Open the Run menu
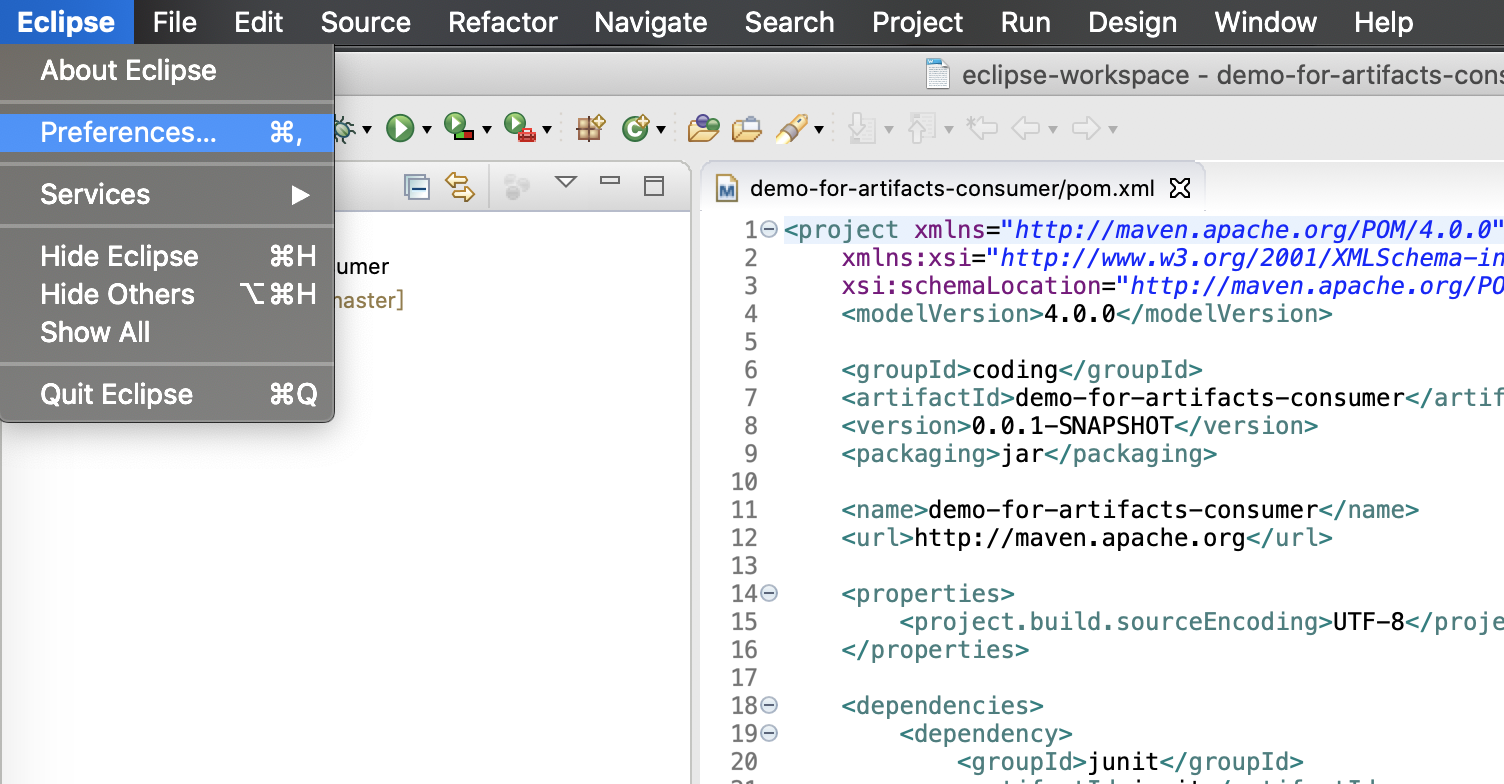Screen dimensions: 1504x784 [x=1026, y=22]
